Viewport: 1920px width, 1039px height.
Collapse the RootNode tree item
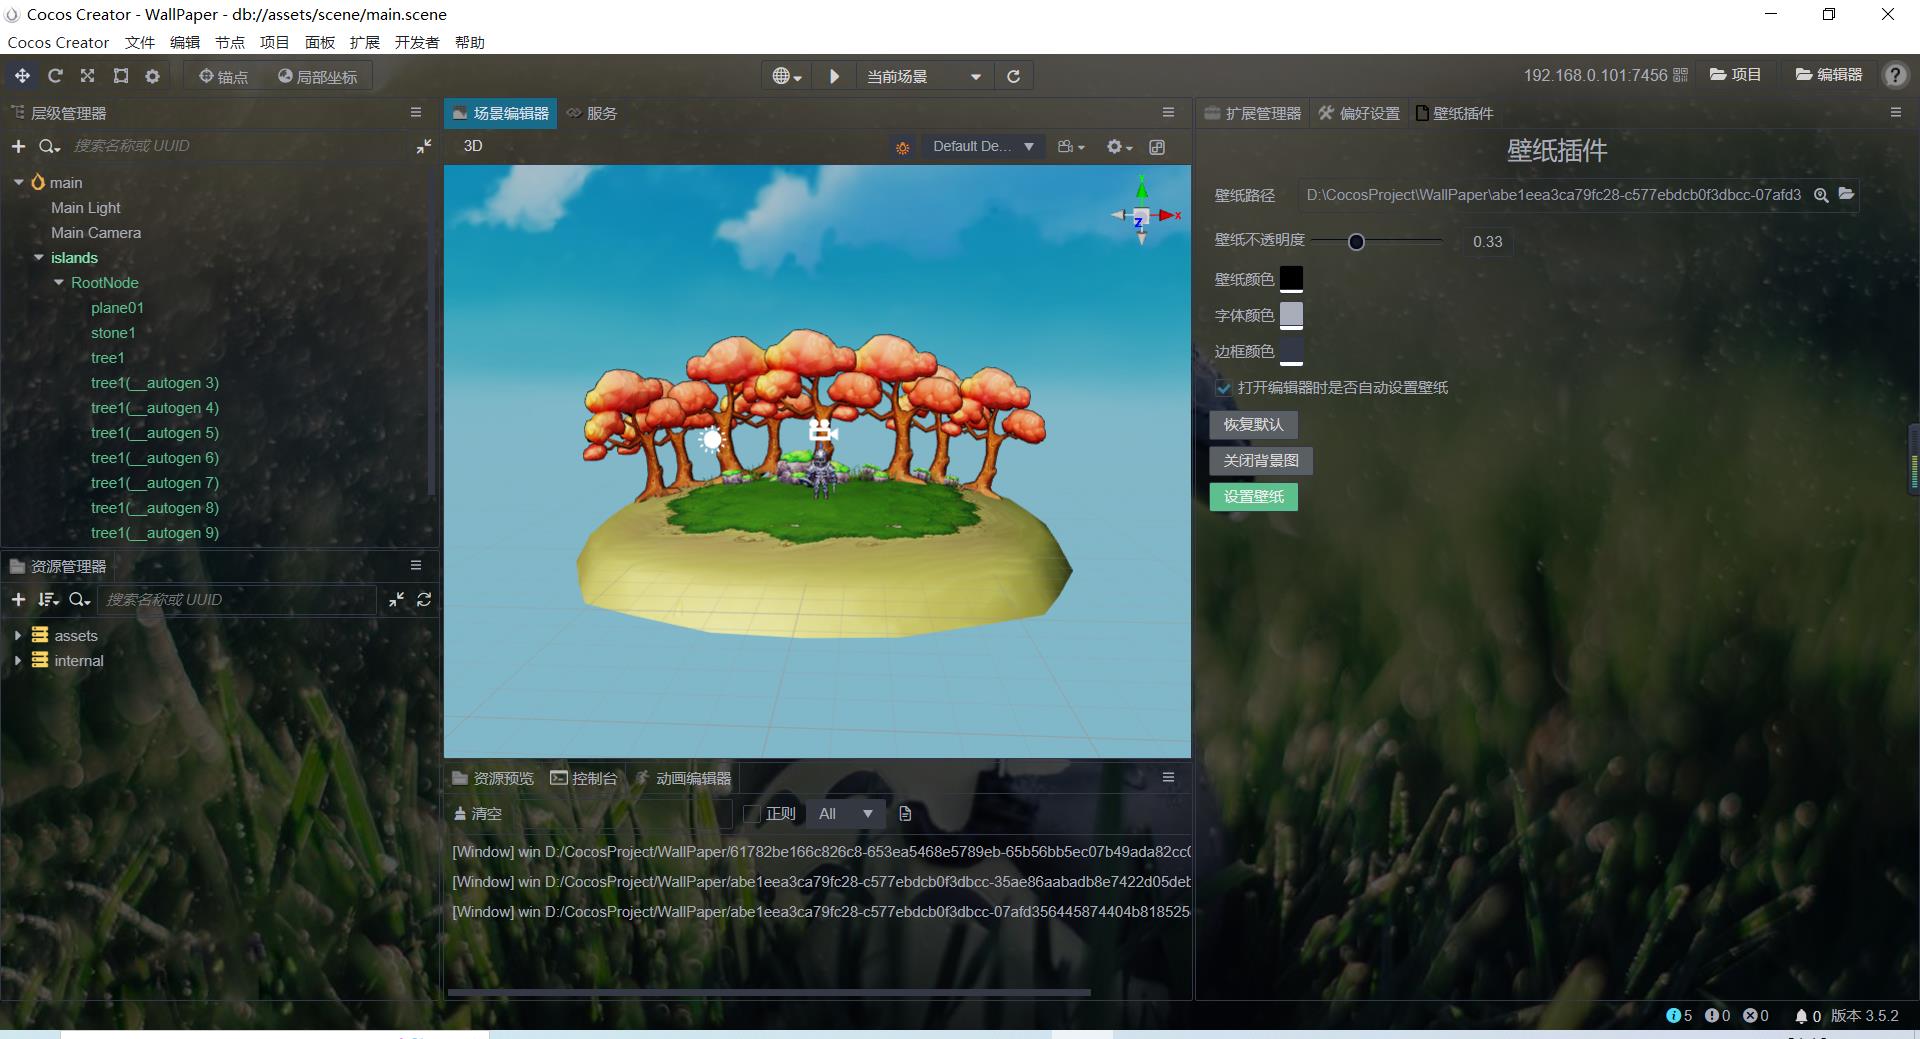tap(58, 282)
